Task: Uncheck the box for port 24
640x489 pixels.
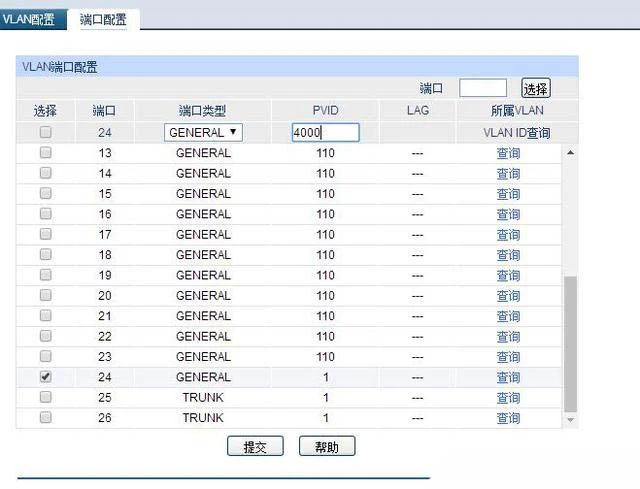Action: [46, 377]
